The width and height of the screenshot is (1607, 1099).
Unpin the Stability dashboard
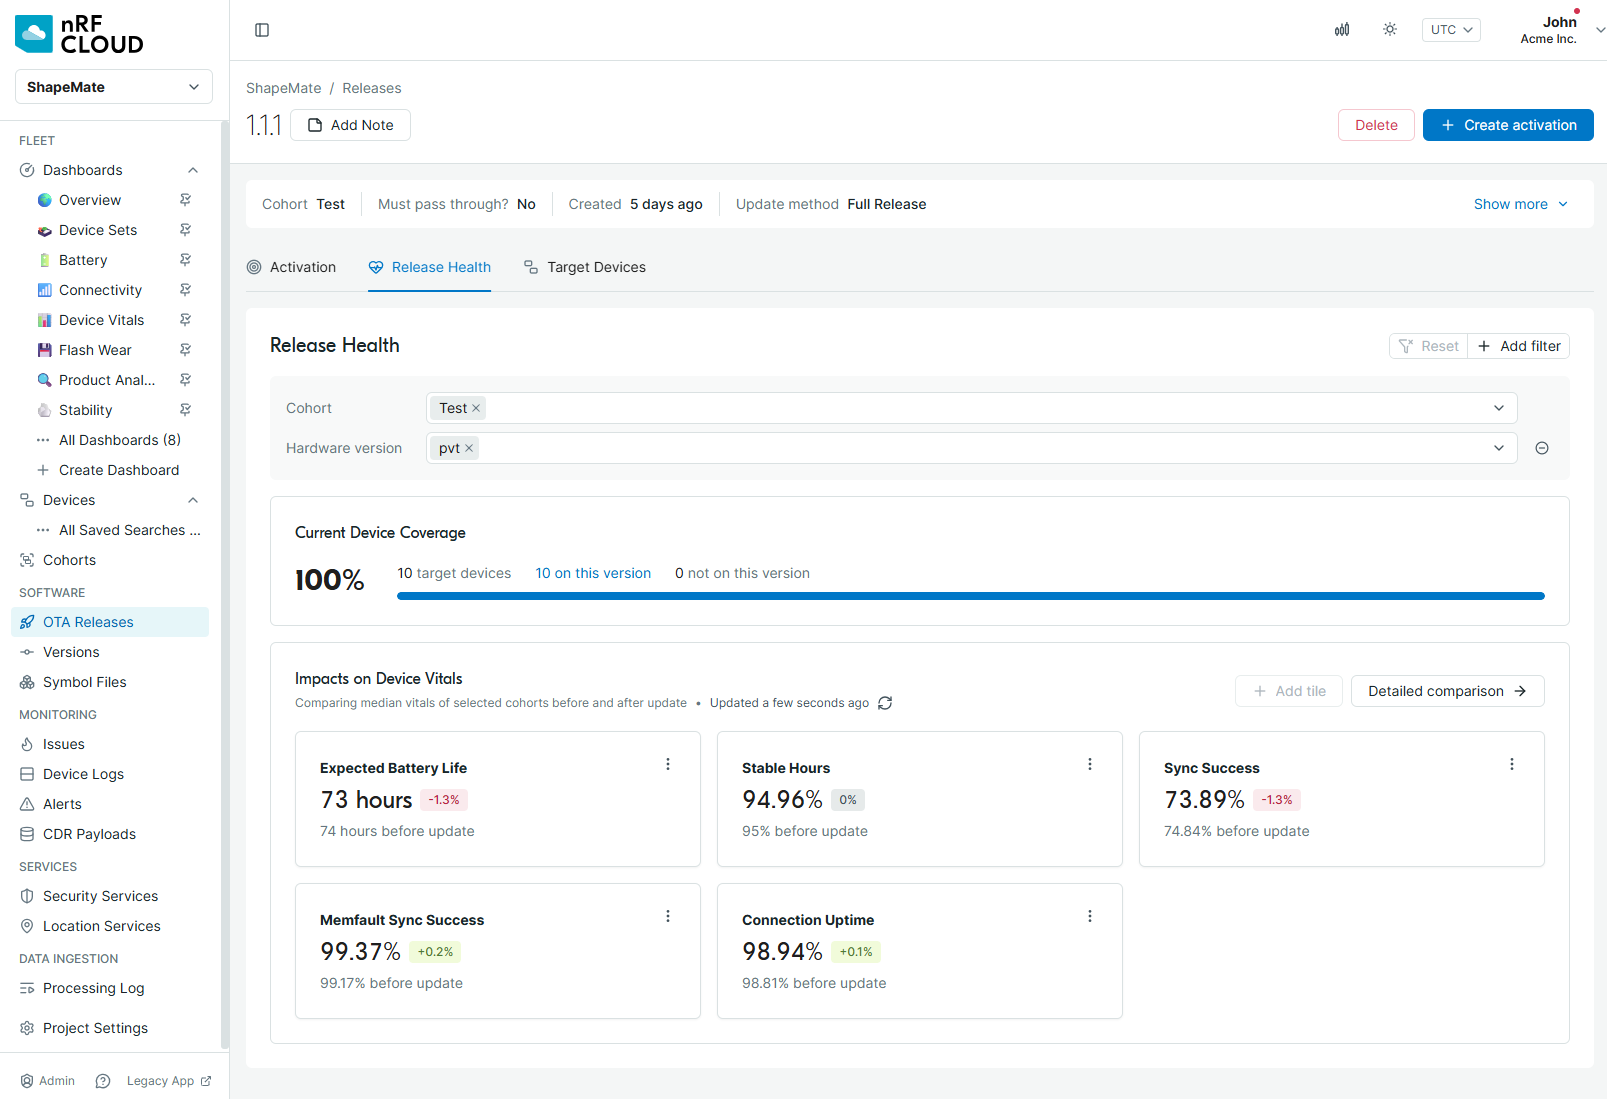[185, 410]
